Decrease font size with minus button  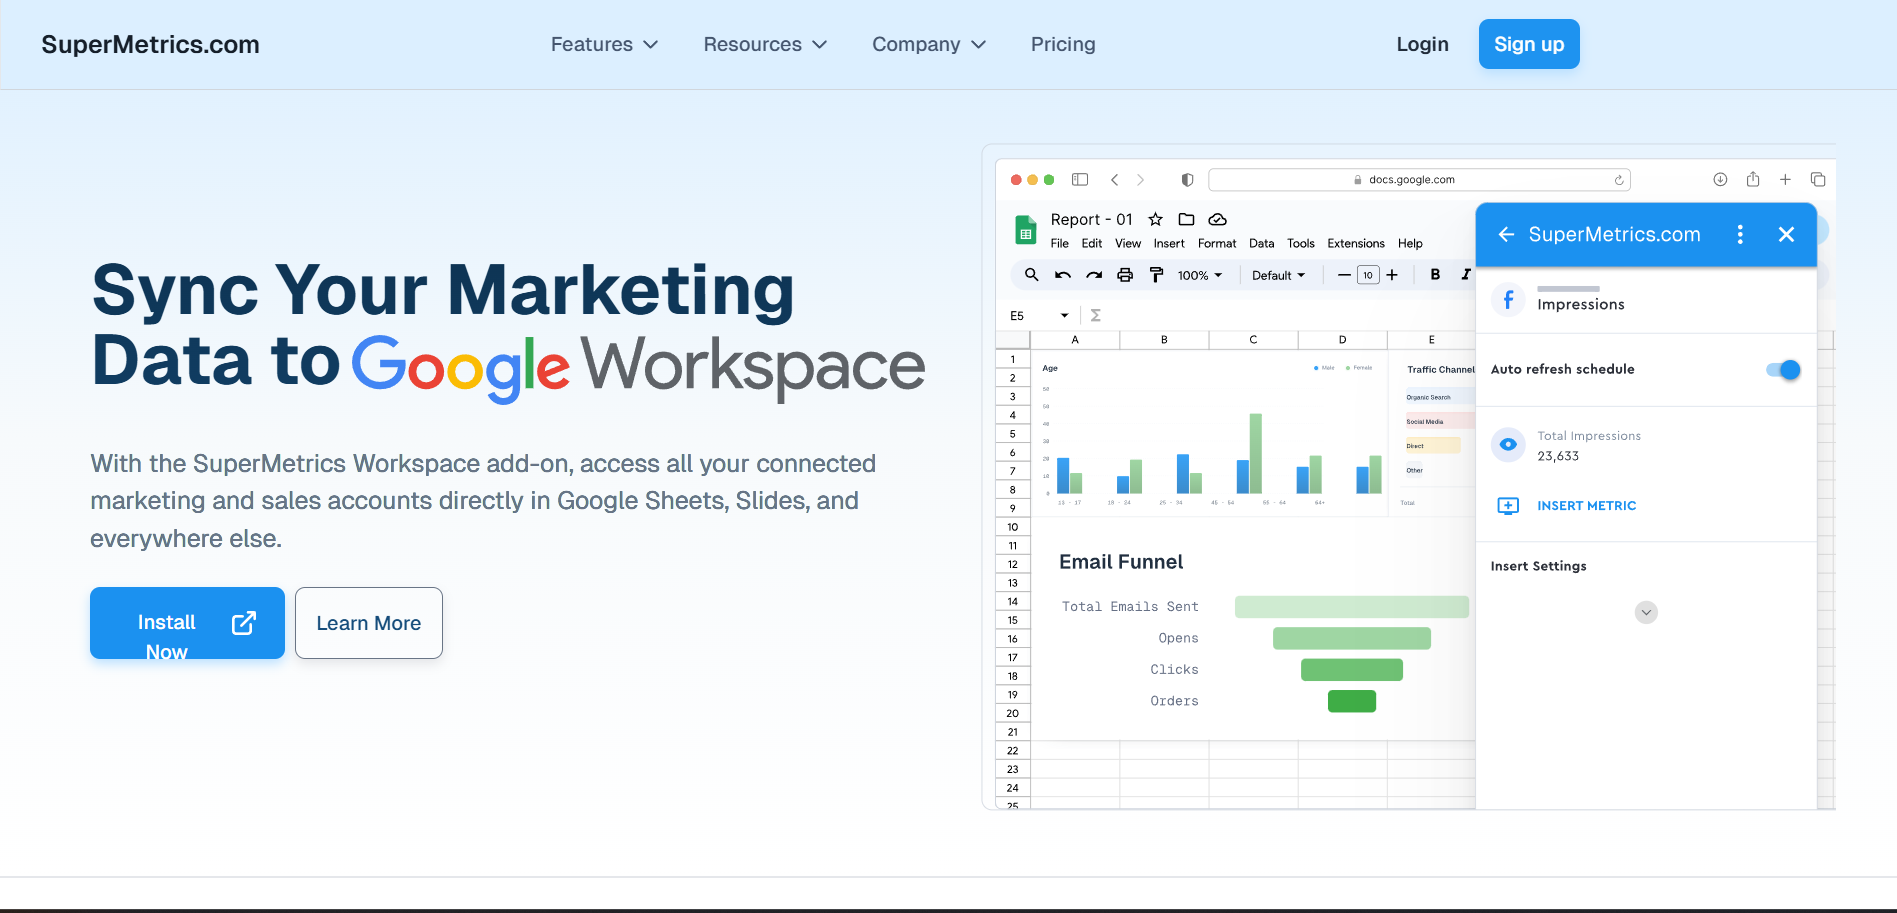point(1344,275)
